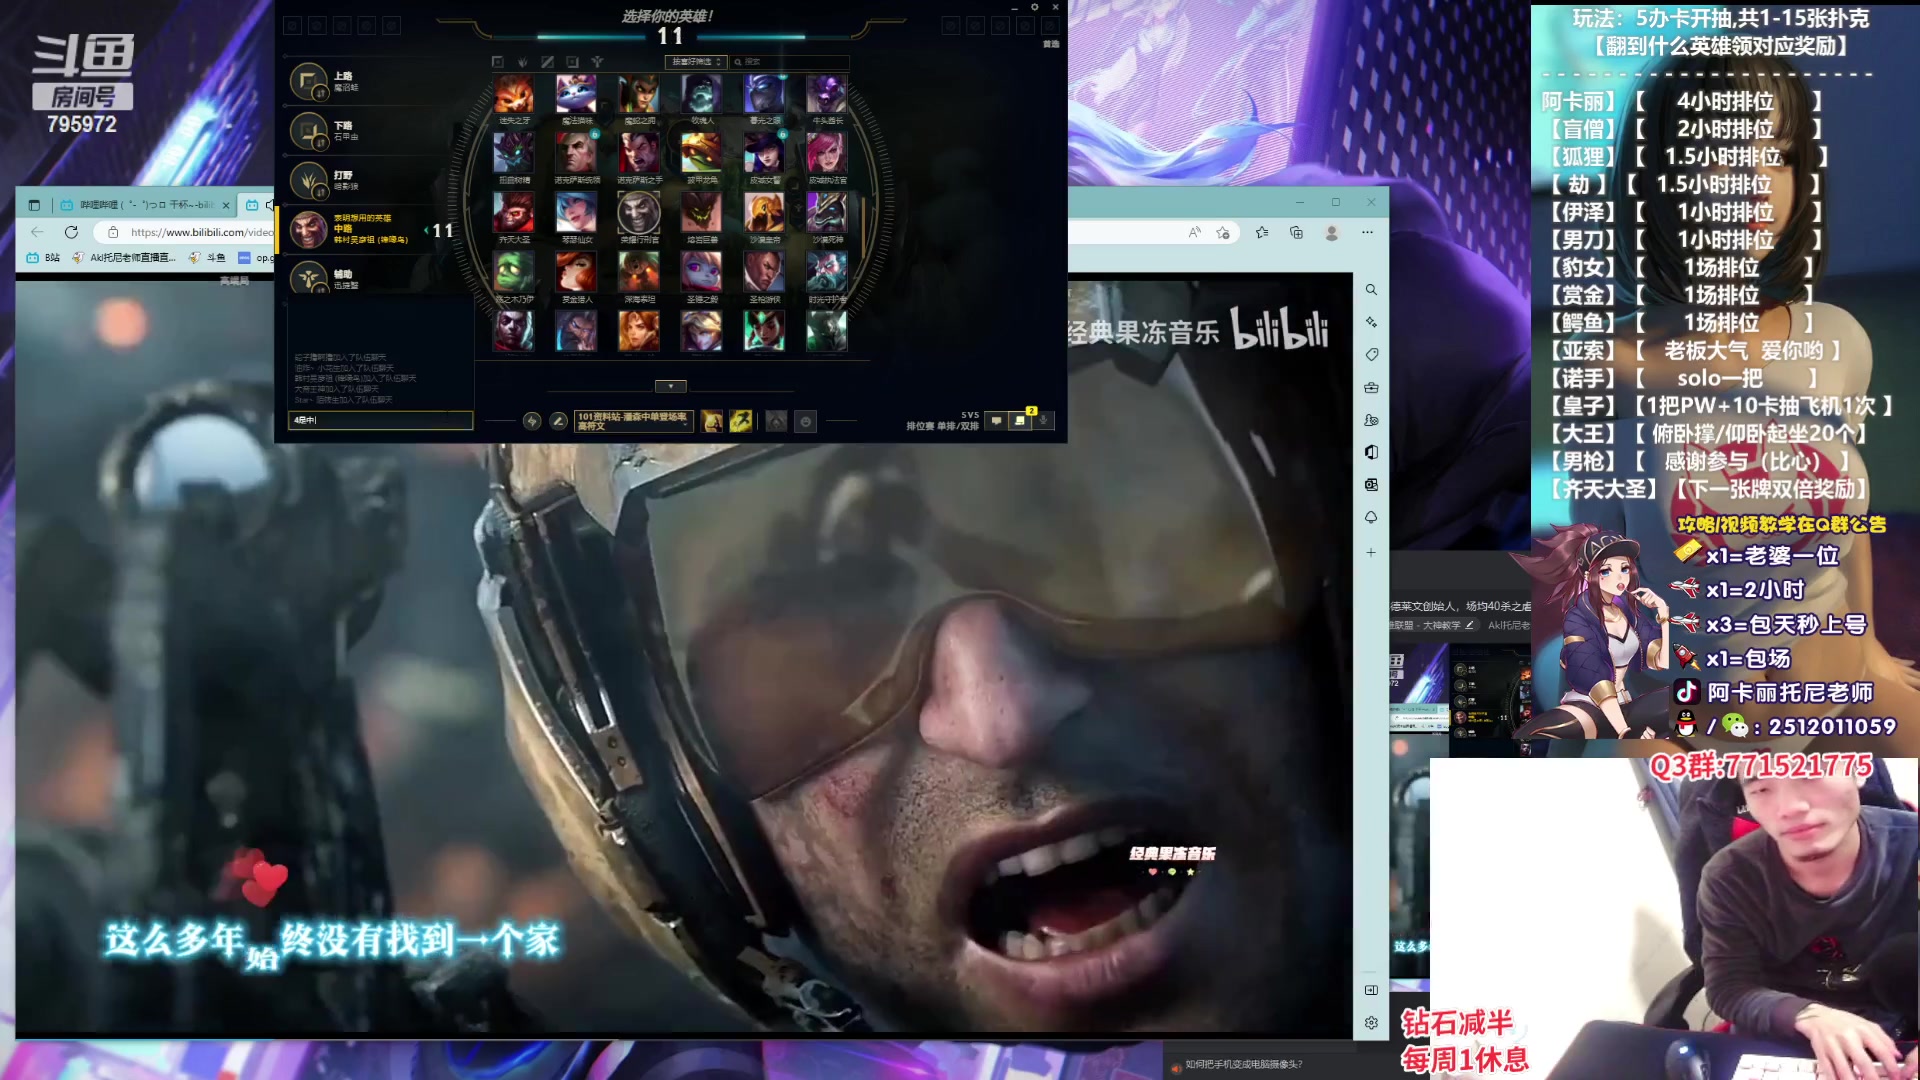Open the B站 bookmark link

coord(43,258)
